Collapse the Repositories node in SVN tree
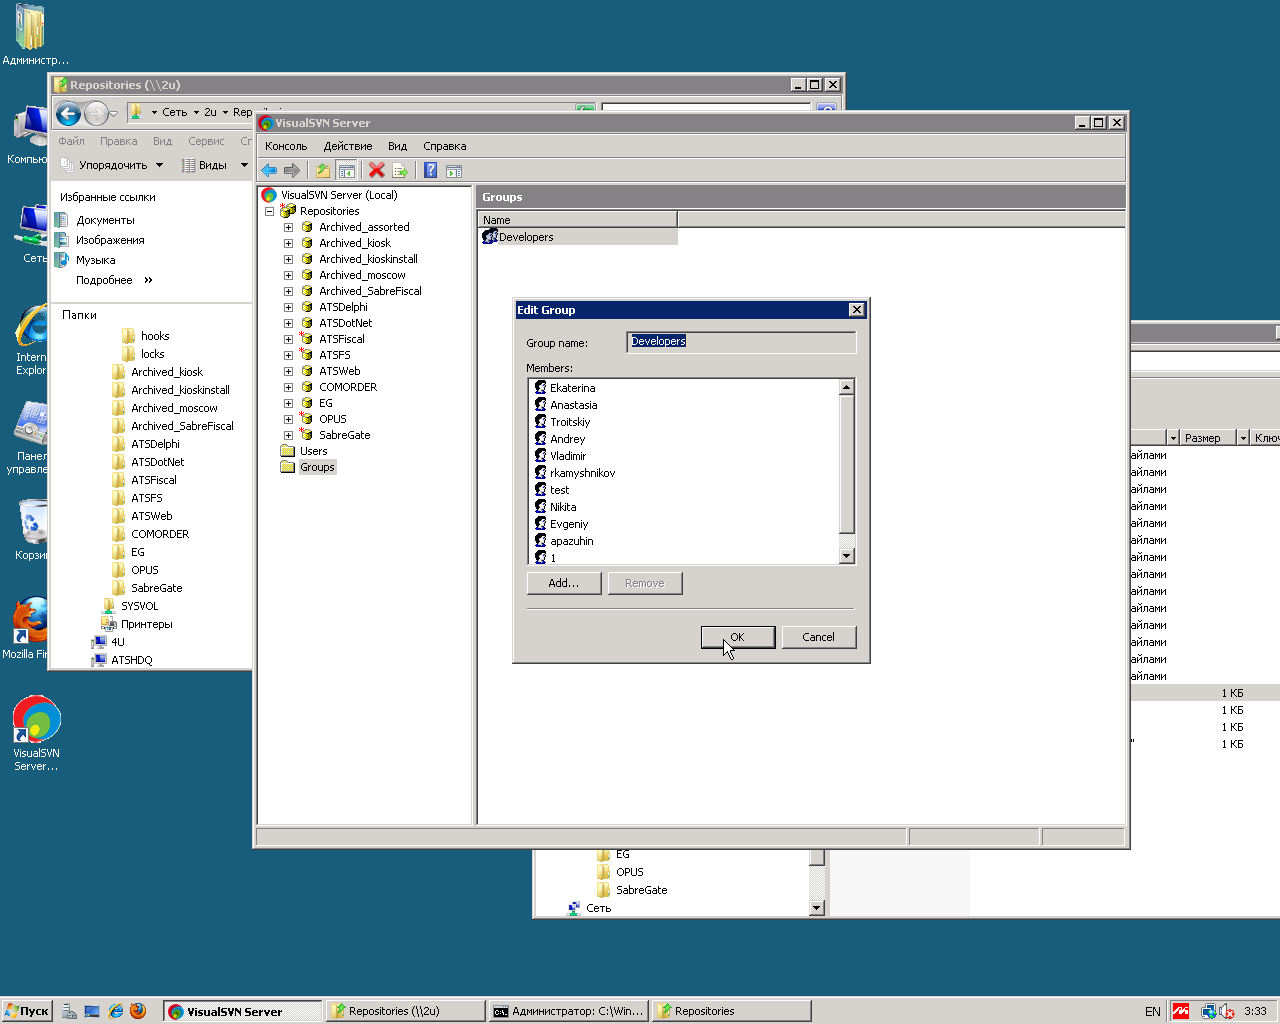 [x=269, y=211]
